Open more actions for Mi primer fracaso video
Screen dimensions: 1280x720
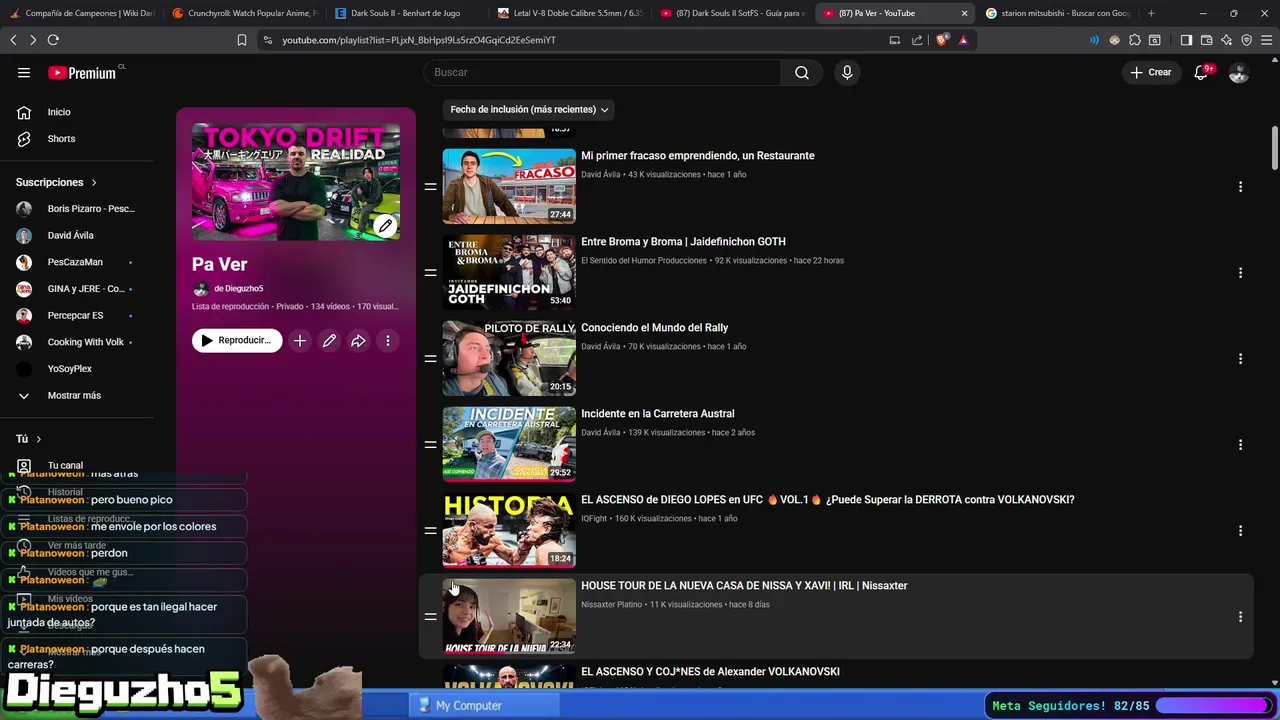click(1240, 187)
